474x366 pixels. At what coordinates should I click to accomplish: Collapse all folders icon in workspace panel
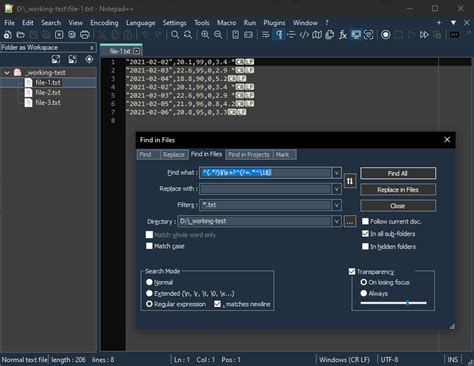[x=72, y=59]
